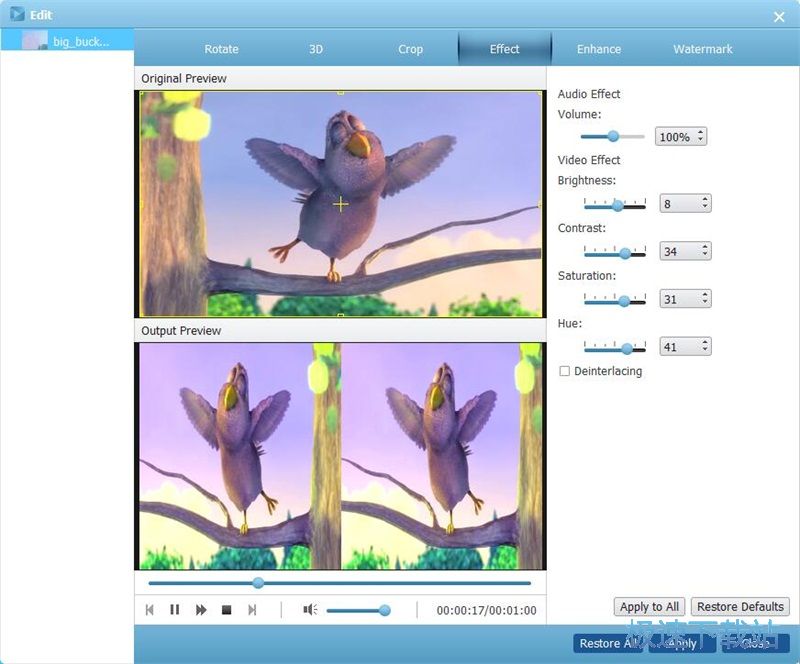Increase Brightness value with up arrow
The height and width of the screenshot is (664, 800).
coord(705,199)
